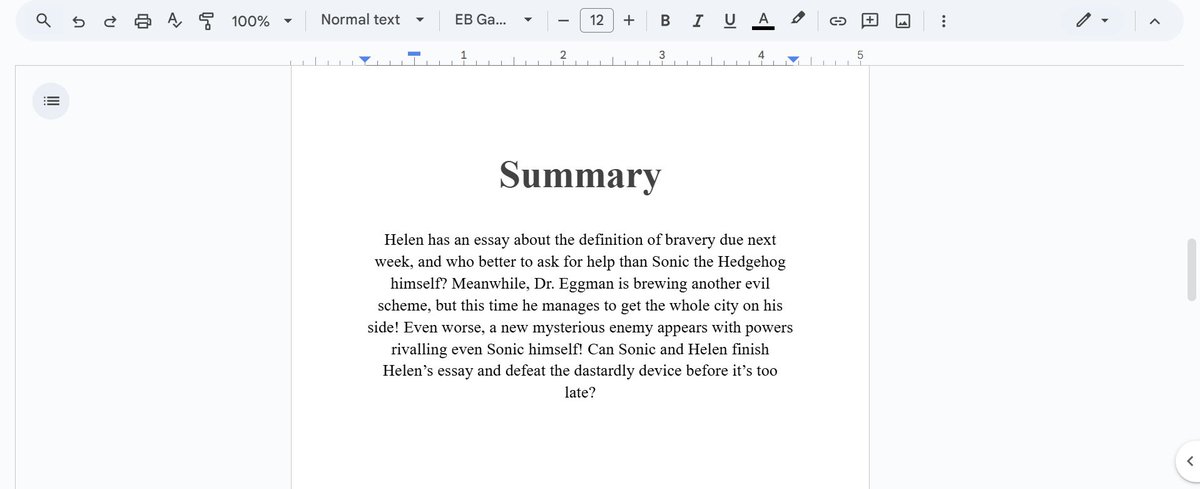Print the document
The image size is (1200, 489).
click(x=143, y=20)
